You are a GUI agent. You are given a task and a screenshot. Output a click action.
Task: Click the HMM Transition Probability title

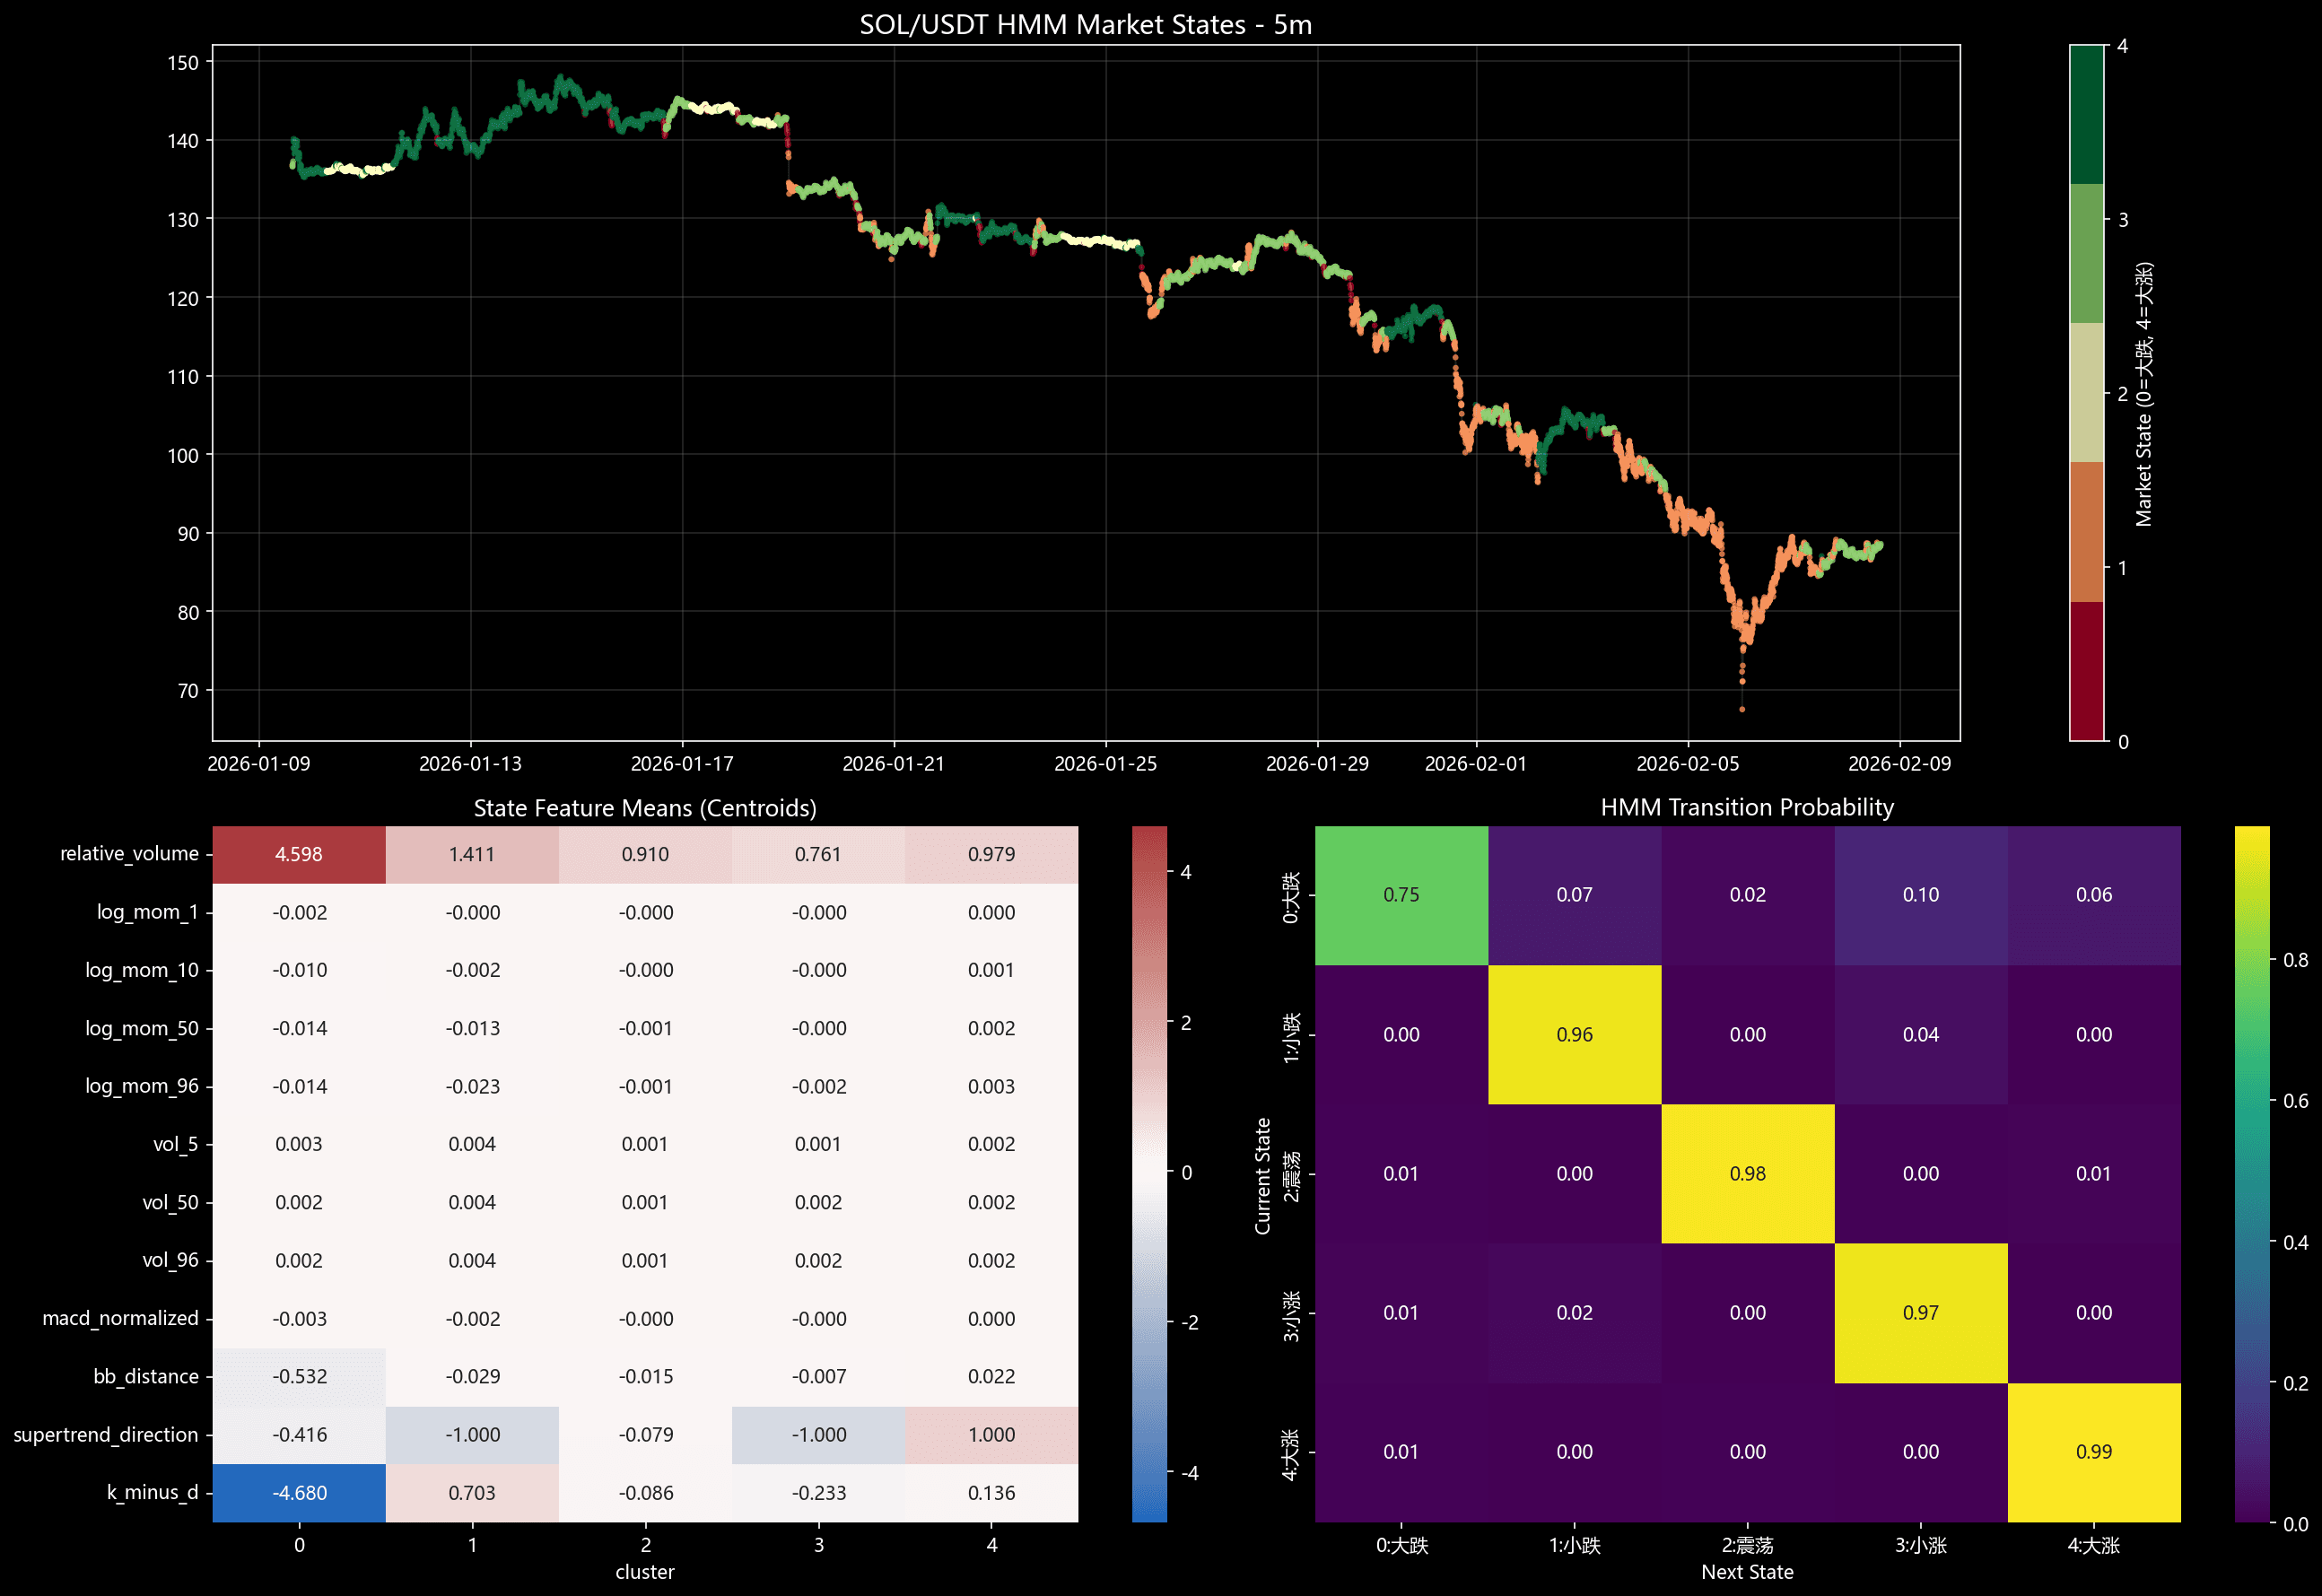1746,807
